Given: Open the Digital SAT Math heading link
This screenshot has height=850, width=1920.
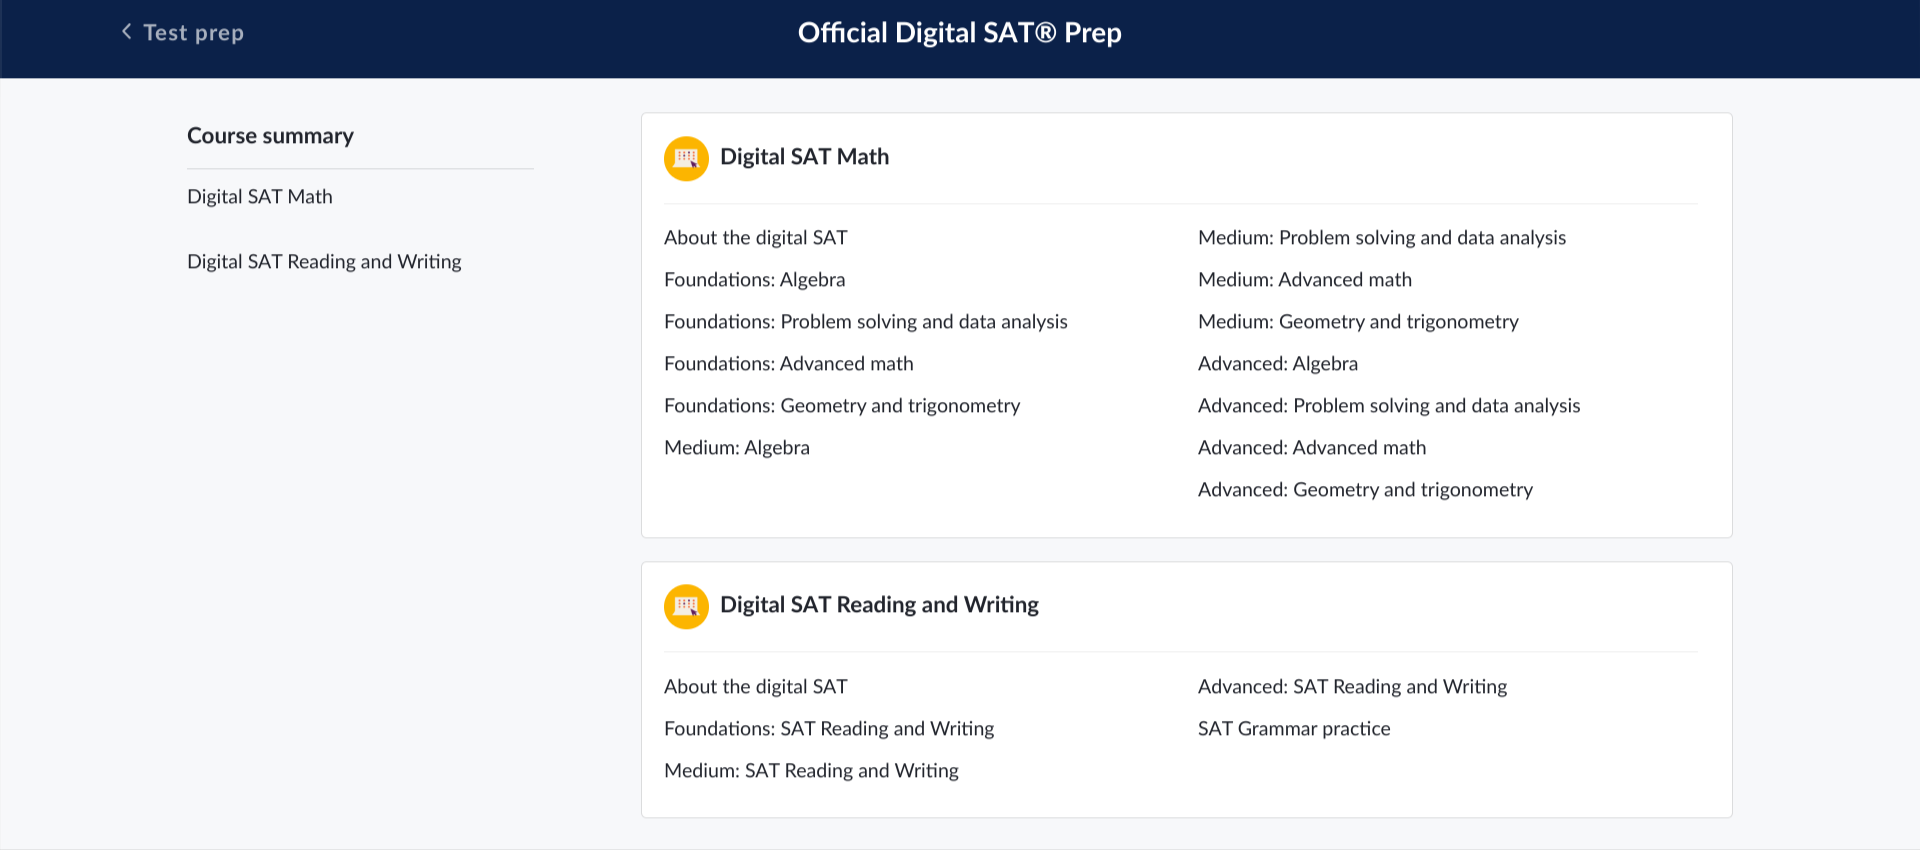Looking at the screenshot, I should tap(804, 157).
